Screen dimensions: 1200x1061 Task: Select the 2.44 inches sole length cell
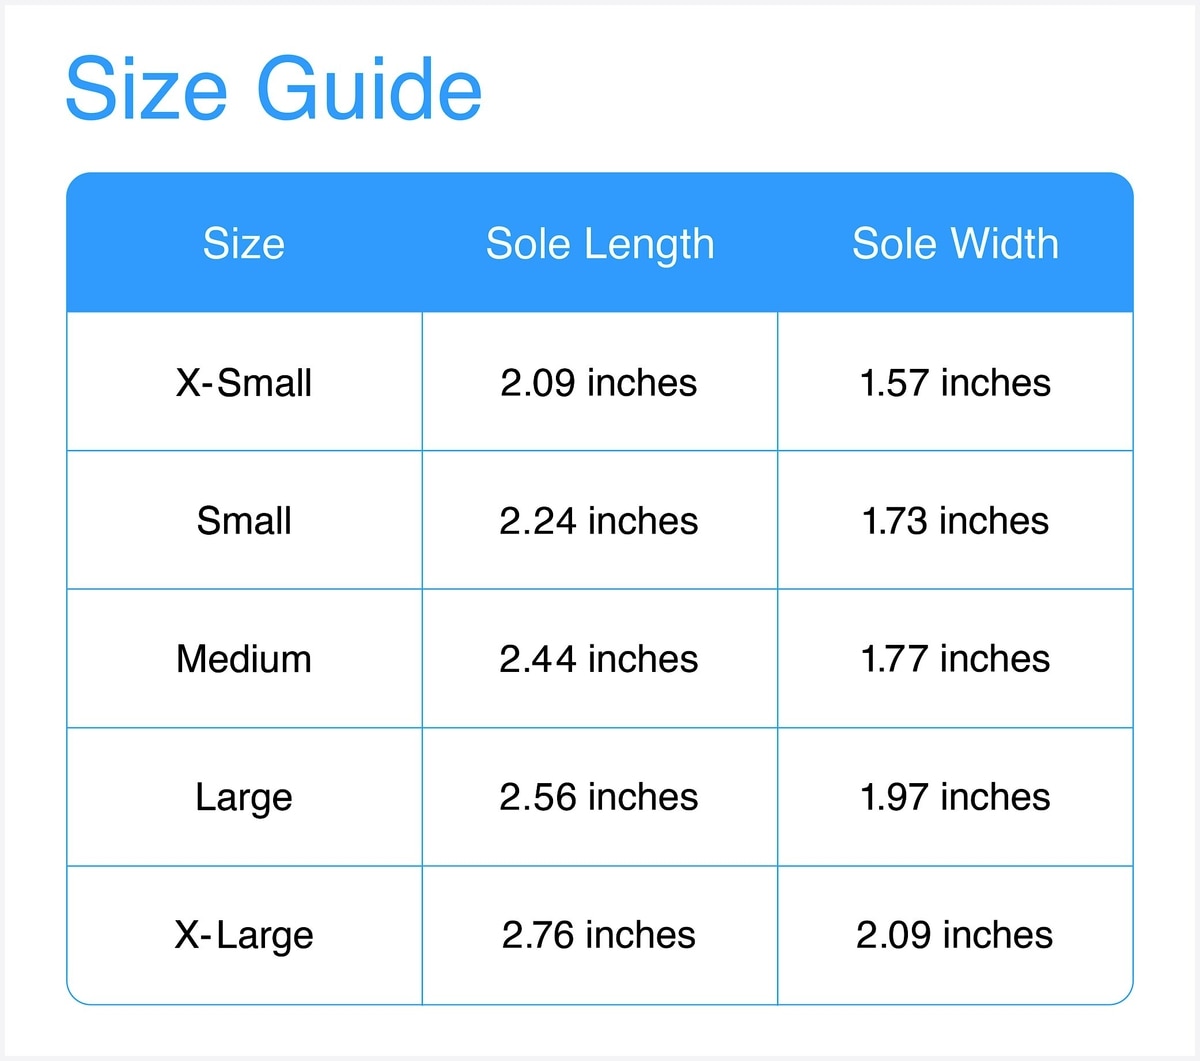tap(599, 659)
